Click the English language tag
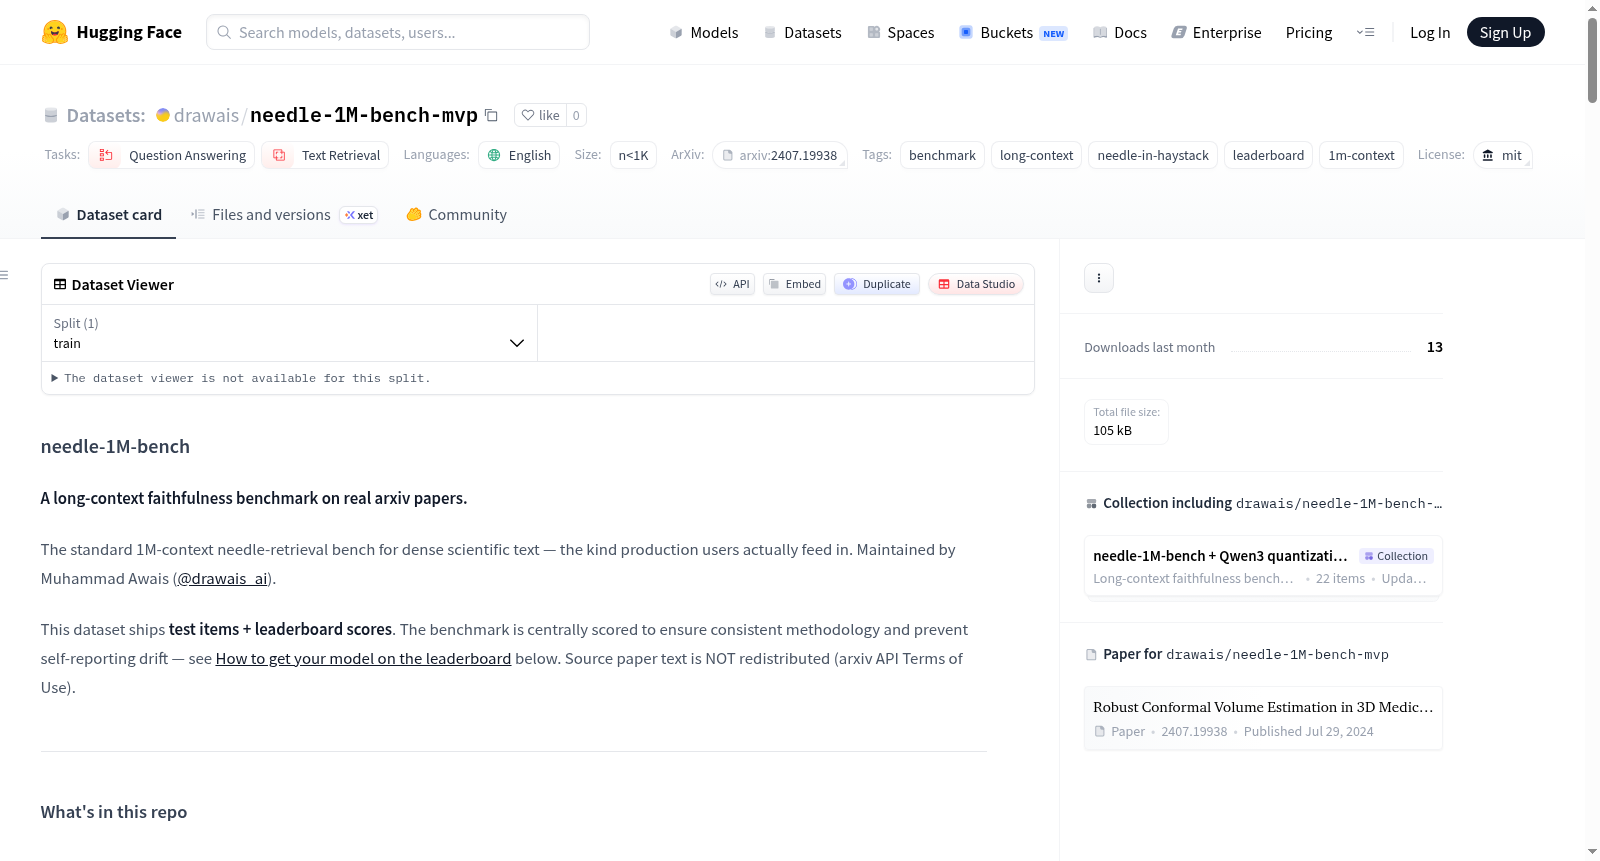This screenshot has width=1600, height=861. tap(519, 155)
